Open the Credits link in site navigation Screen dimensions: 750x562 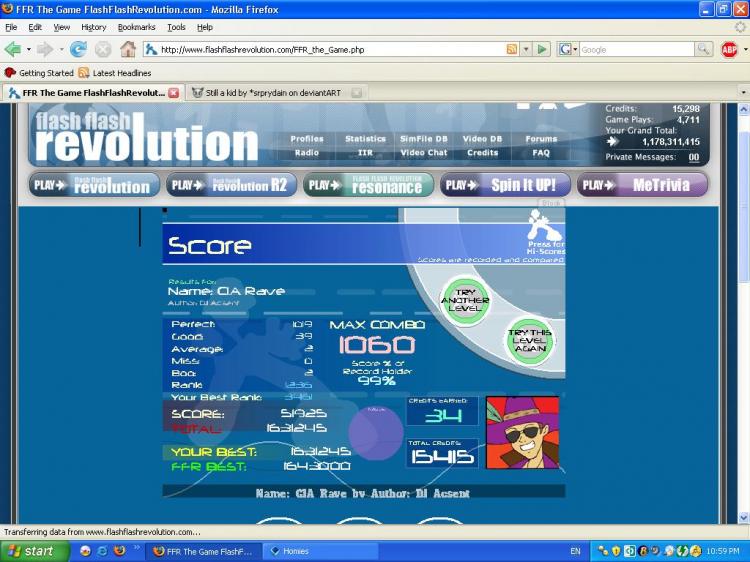(x=482, y=153)
